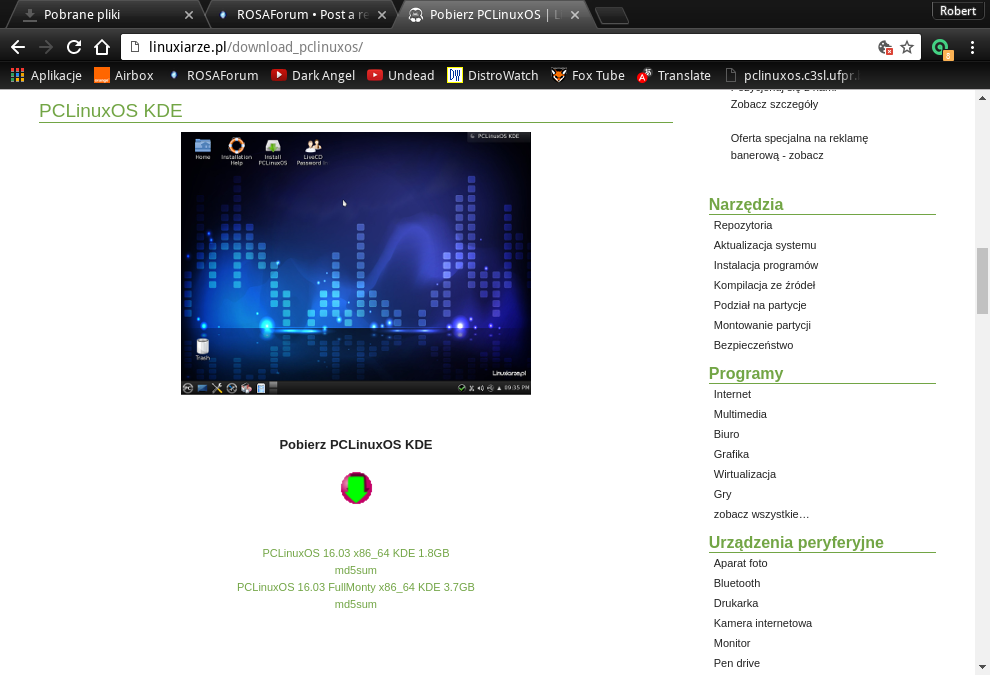Open a new tab with the tab button
Screen dimensions: 990x675
pos(612,16)
